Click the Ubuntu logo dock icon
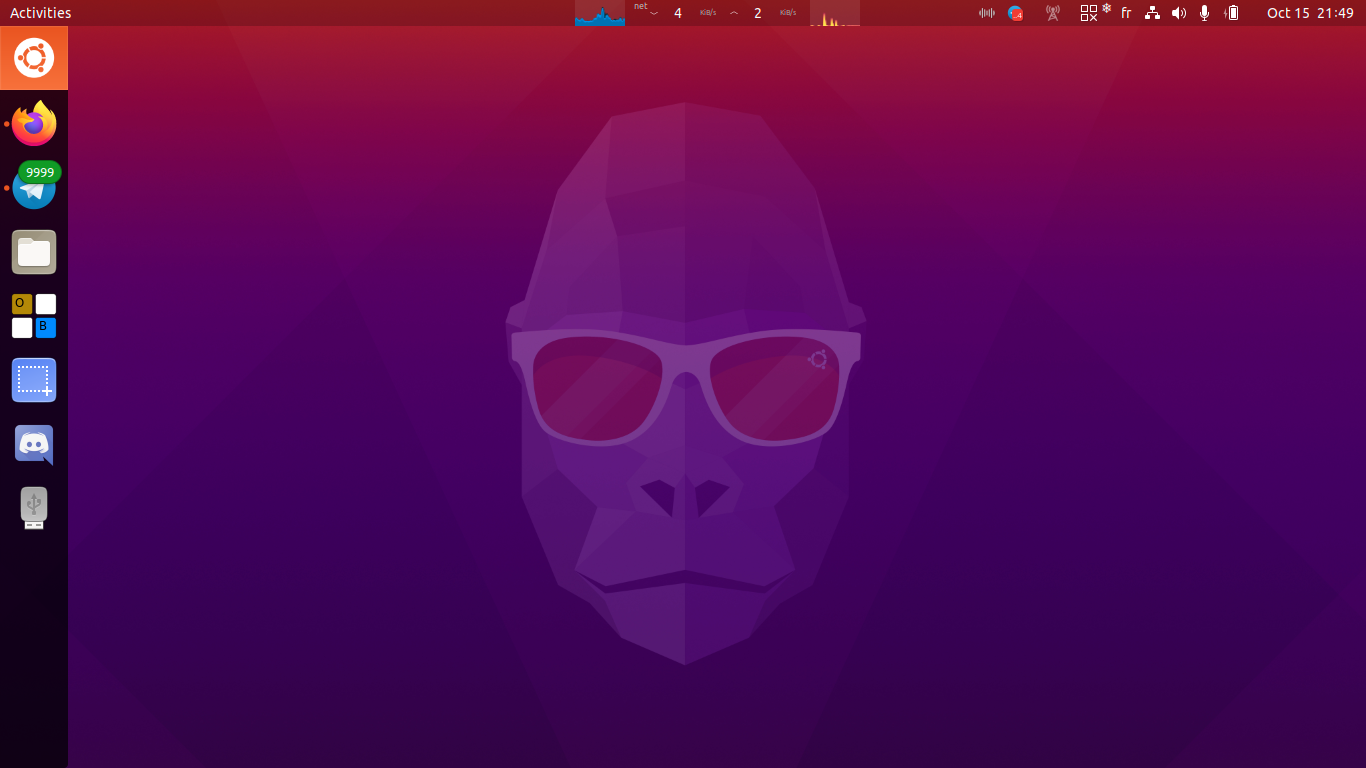This screenshot has height=768, width=1366. [34, 58]
